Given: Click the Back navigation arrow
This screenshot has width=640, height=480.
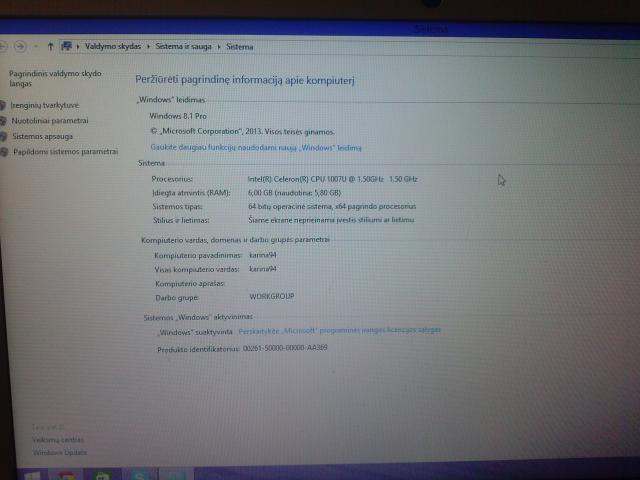Looking at the screenshot, I should pos(3,46).
